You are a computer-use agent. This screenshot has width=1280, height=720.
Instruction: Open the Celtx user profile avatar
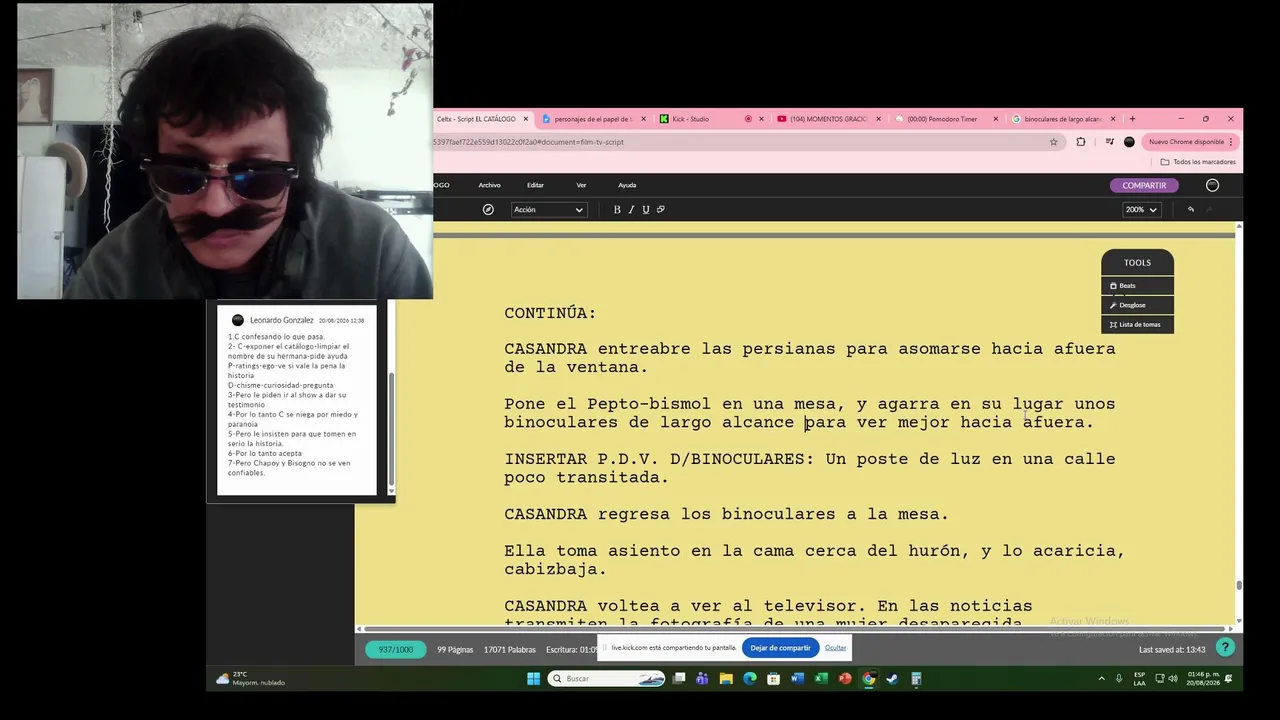click(x=1212, y=185)
